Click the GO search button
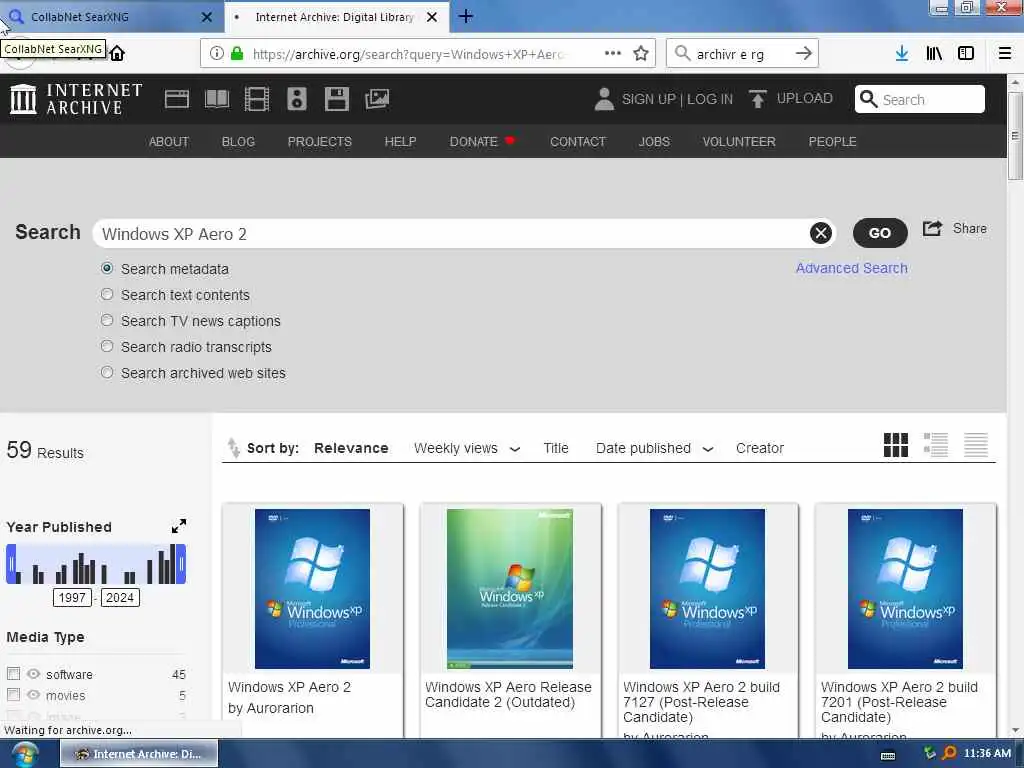Viewport: 1024px width, 768px height. pos(880,232)
